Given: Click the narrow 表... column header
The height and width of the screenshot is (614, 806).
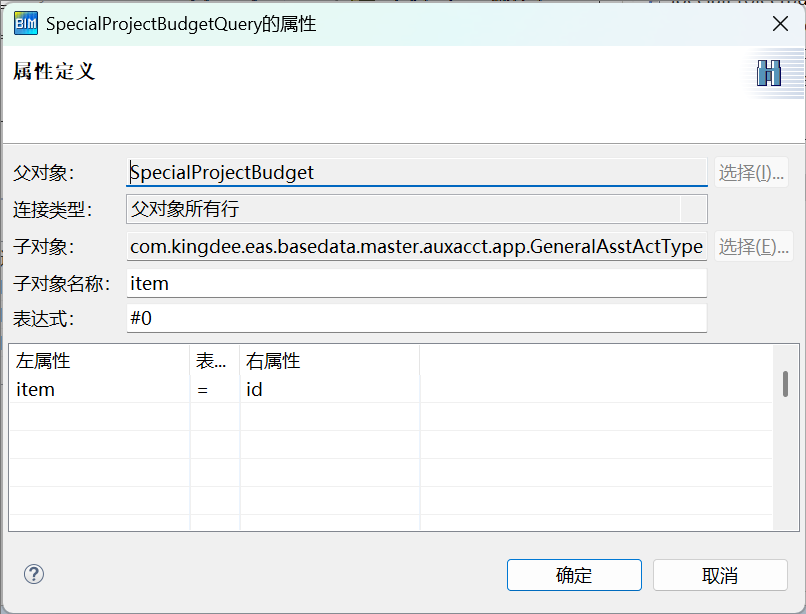Looking at the screenshot, I should click(214, 361).
